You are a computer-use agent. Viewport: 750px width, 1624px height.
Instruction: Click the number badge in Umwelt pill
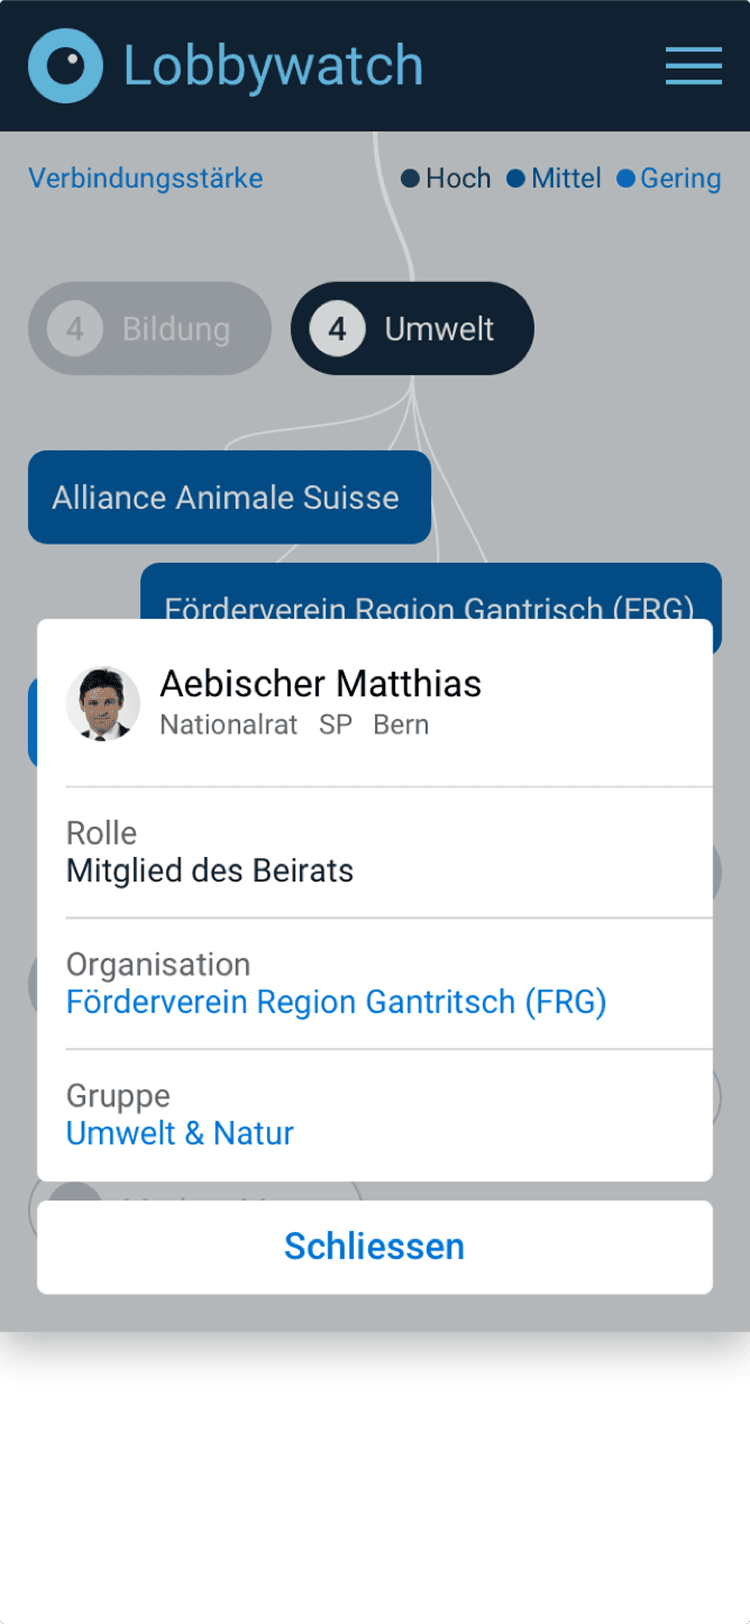337,329
